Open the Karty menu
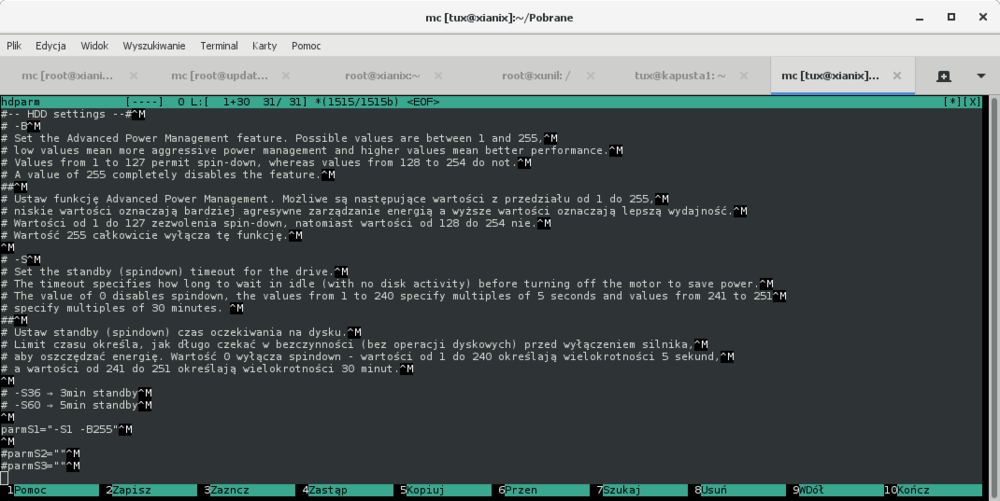 pos(265,45)
